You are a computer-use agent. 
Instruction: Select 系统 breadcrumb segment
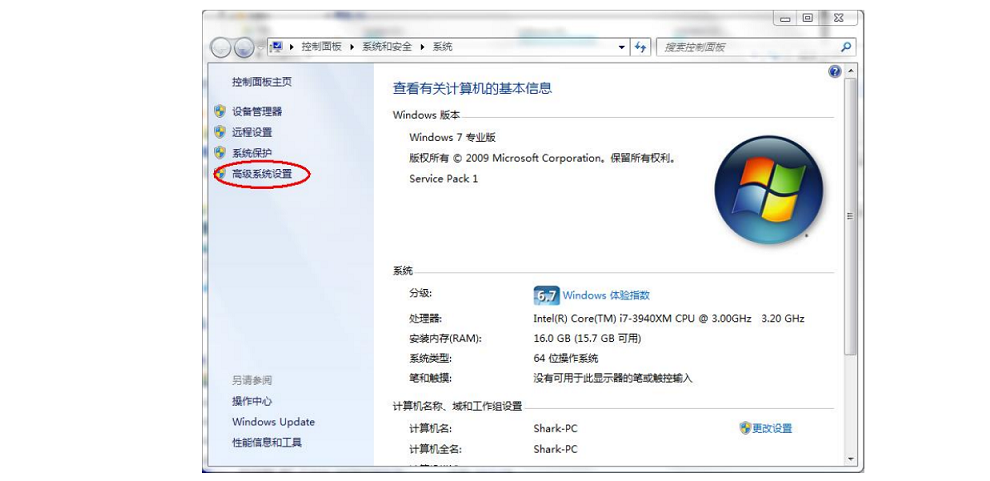(x=443, y=47)
